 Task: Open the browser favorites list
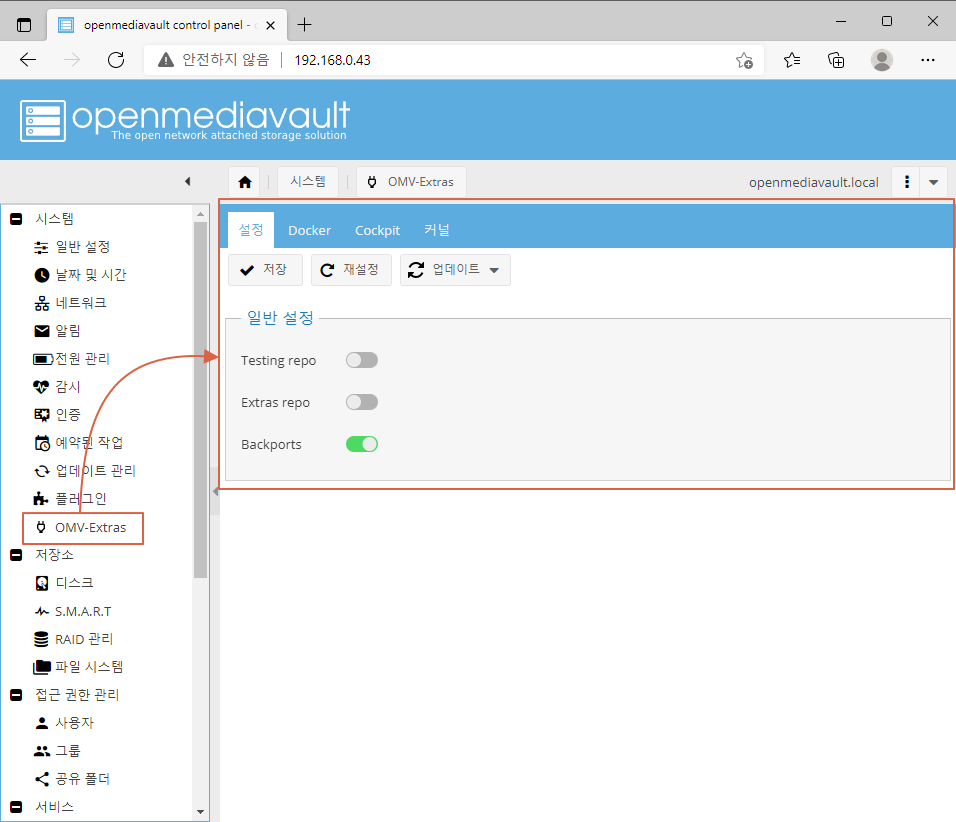(x=792, y=60)
